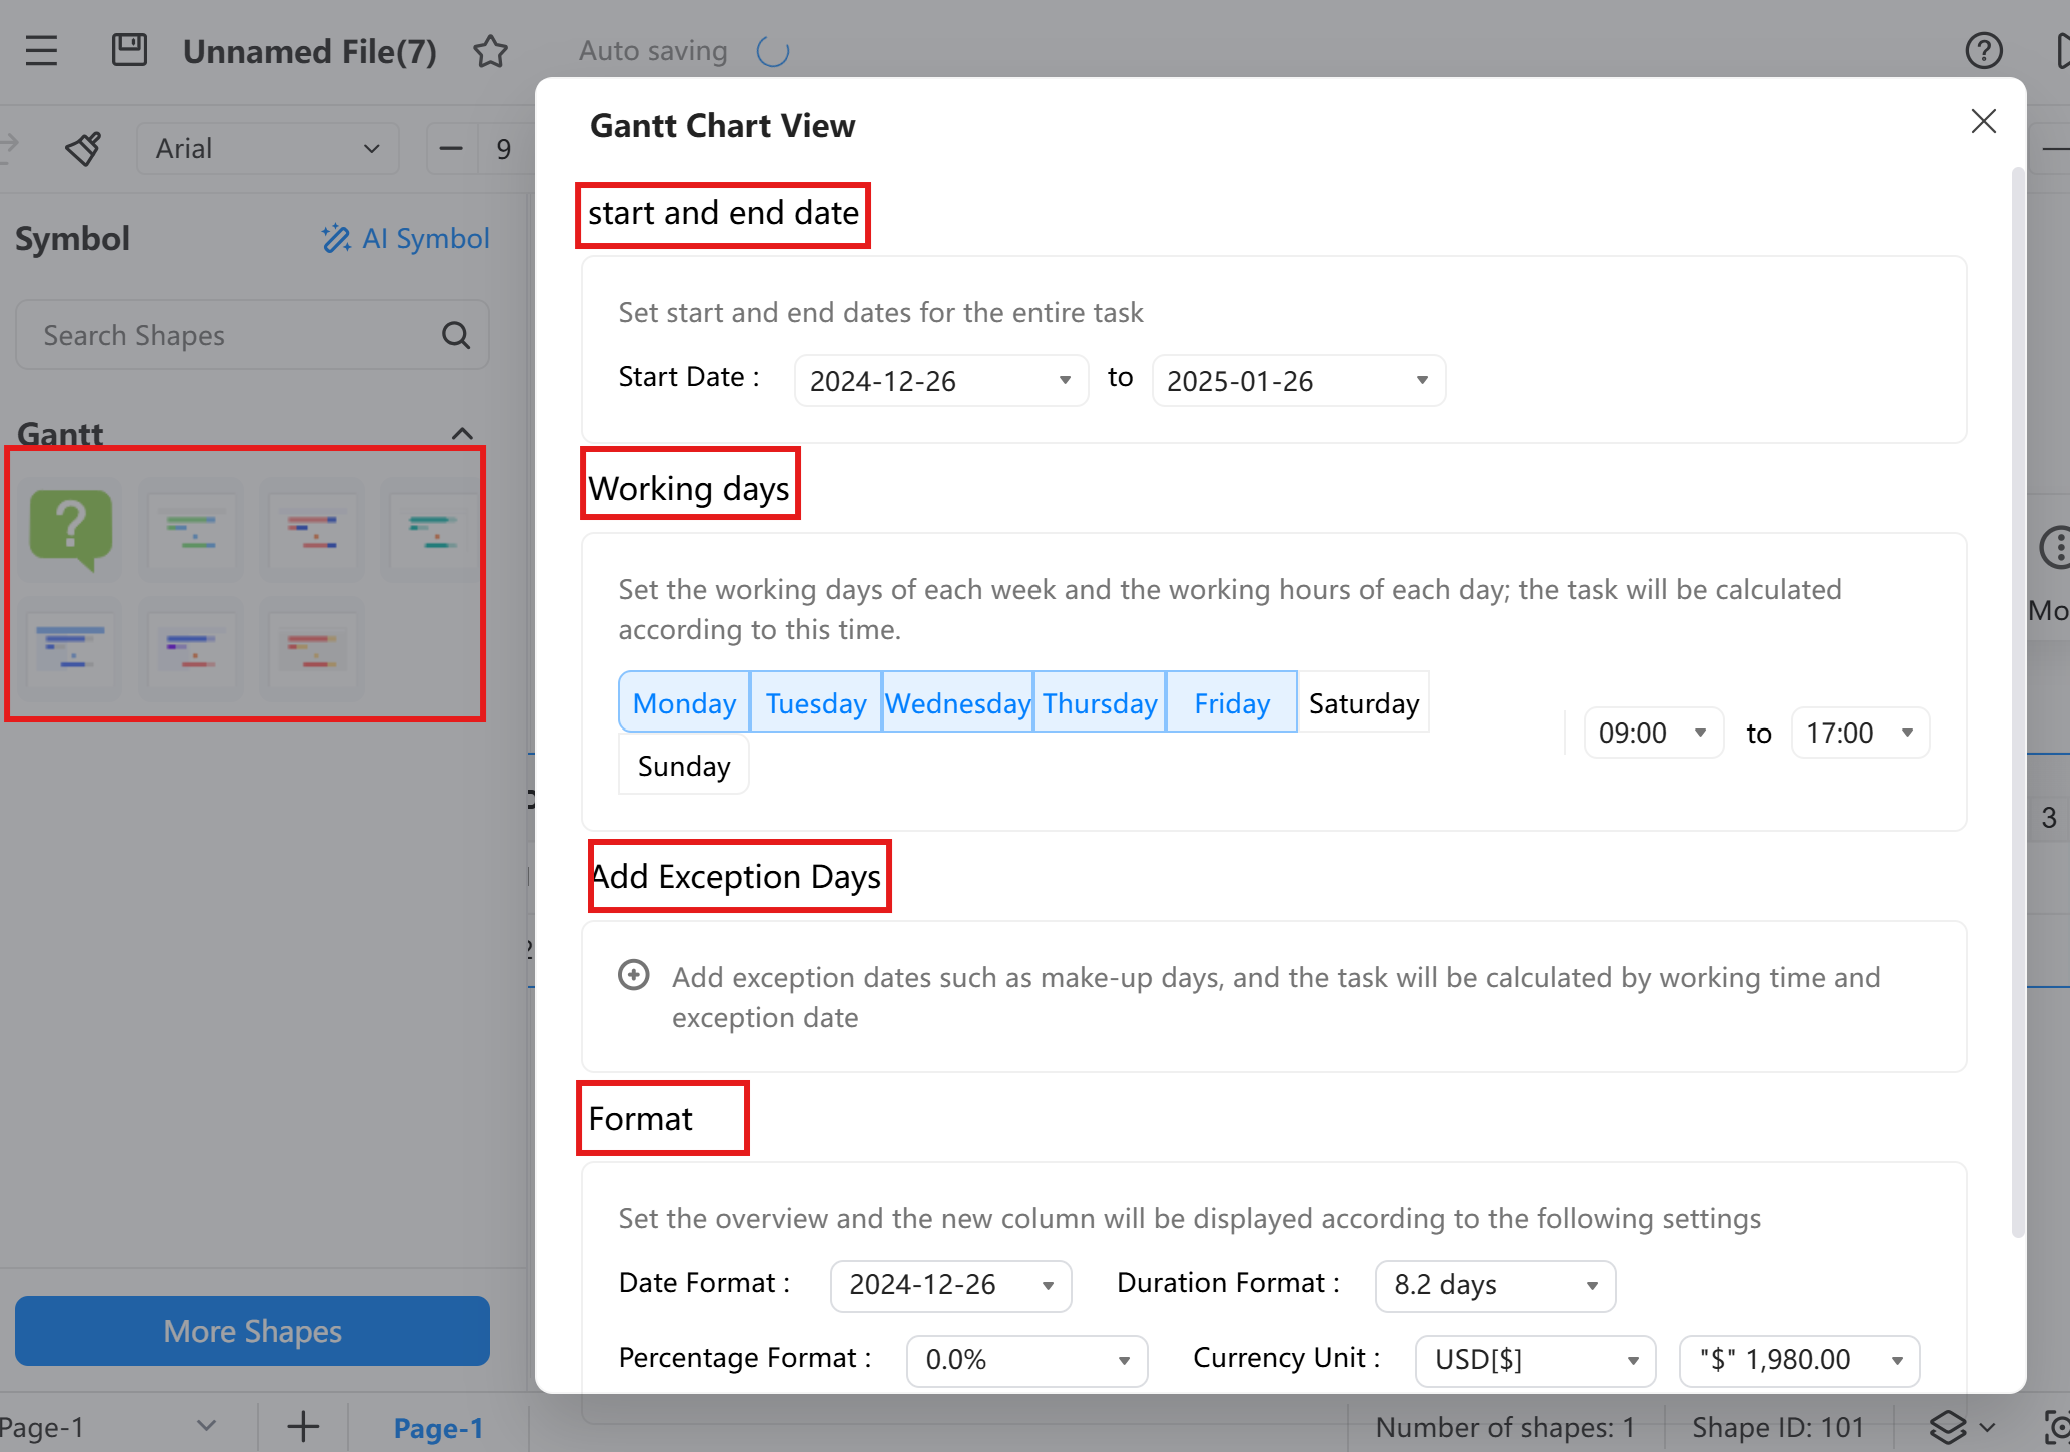Toggle Monday as a working day

[x=684, y=703]
